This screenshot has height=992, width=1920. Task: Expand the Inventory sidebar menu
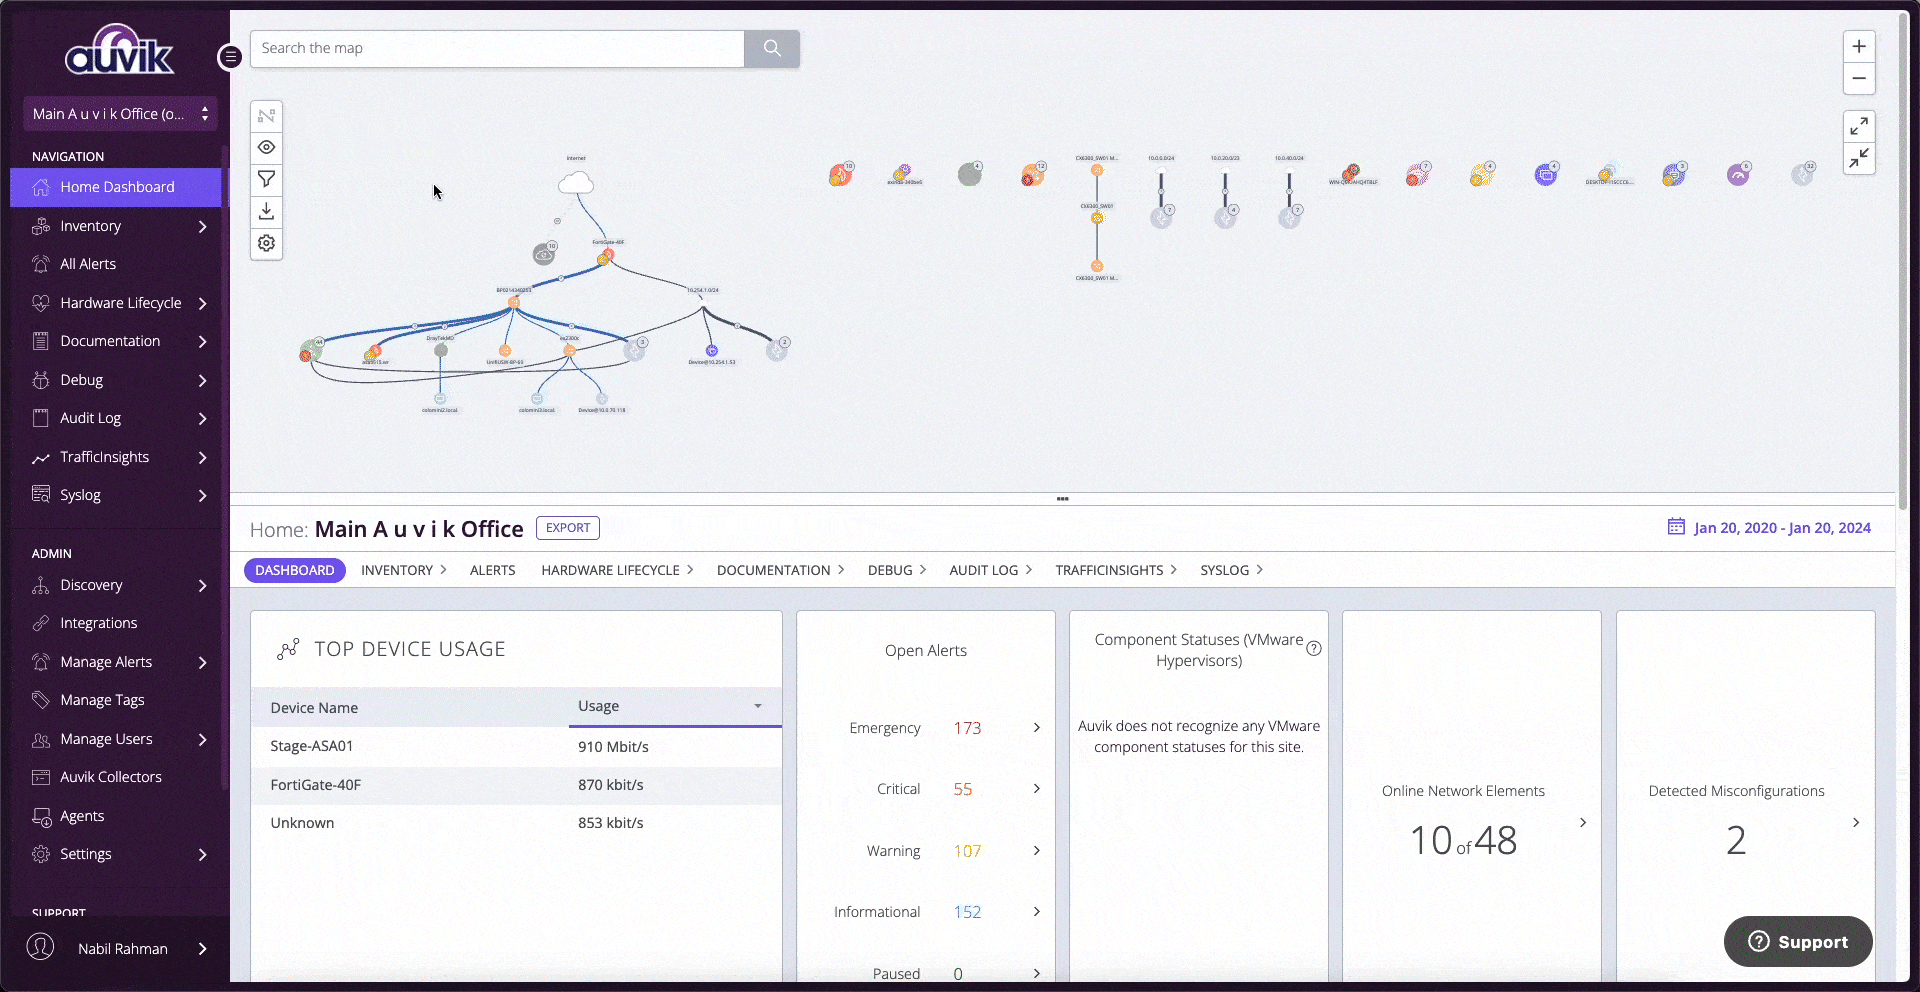tap(203, 226)
